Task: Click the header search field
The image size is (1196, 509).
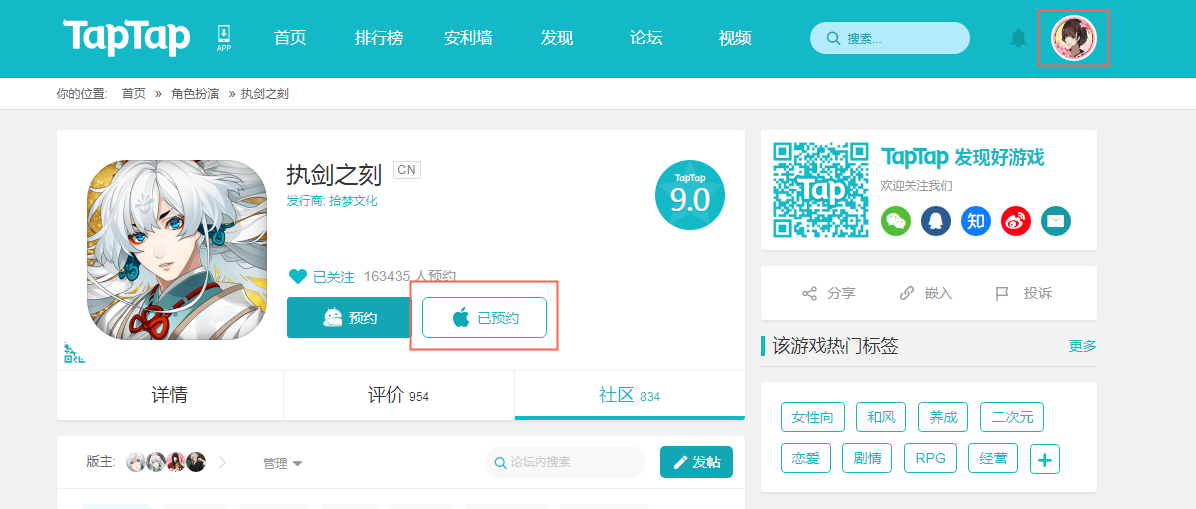Action: pyautogui.click(x=889, y=38)
